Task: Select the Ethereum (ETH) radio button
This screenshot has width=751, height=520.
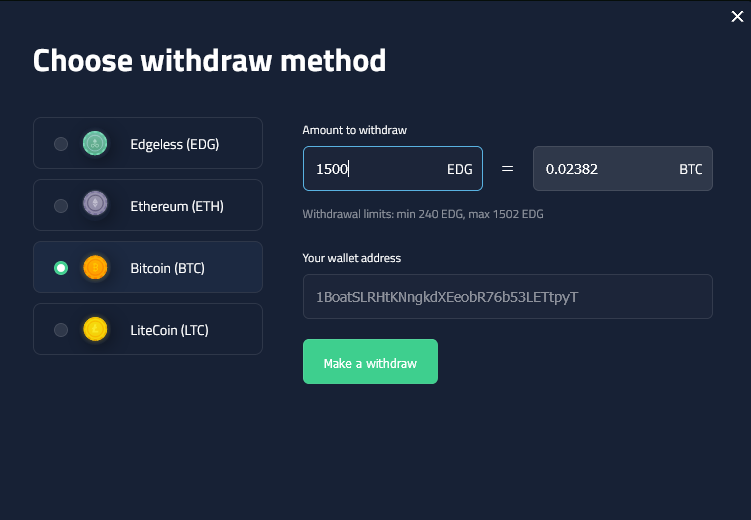Action: (x=61, y=206)
